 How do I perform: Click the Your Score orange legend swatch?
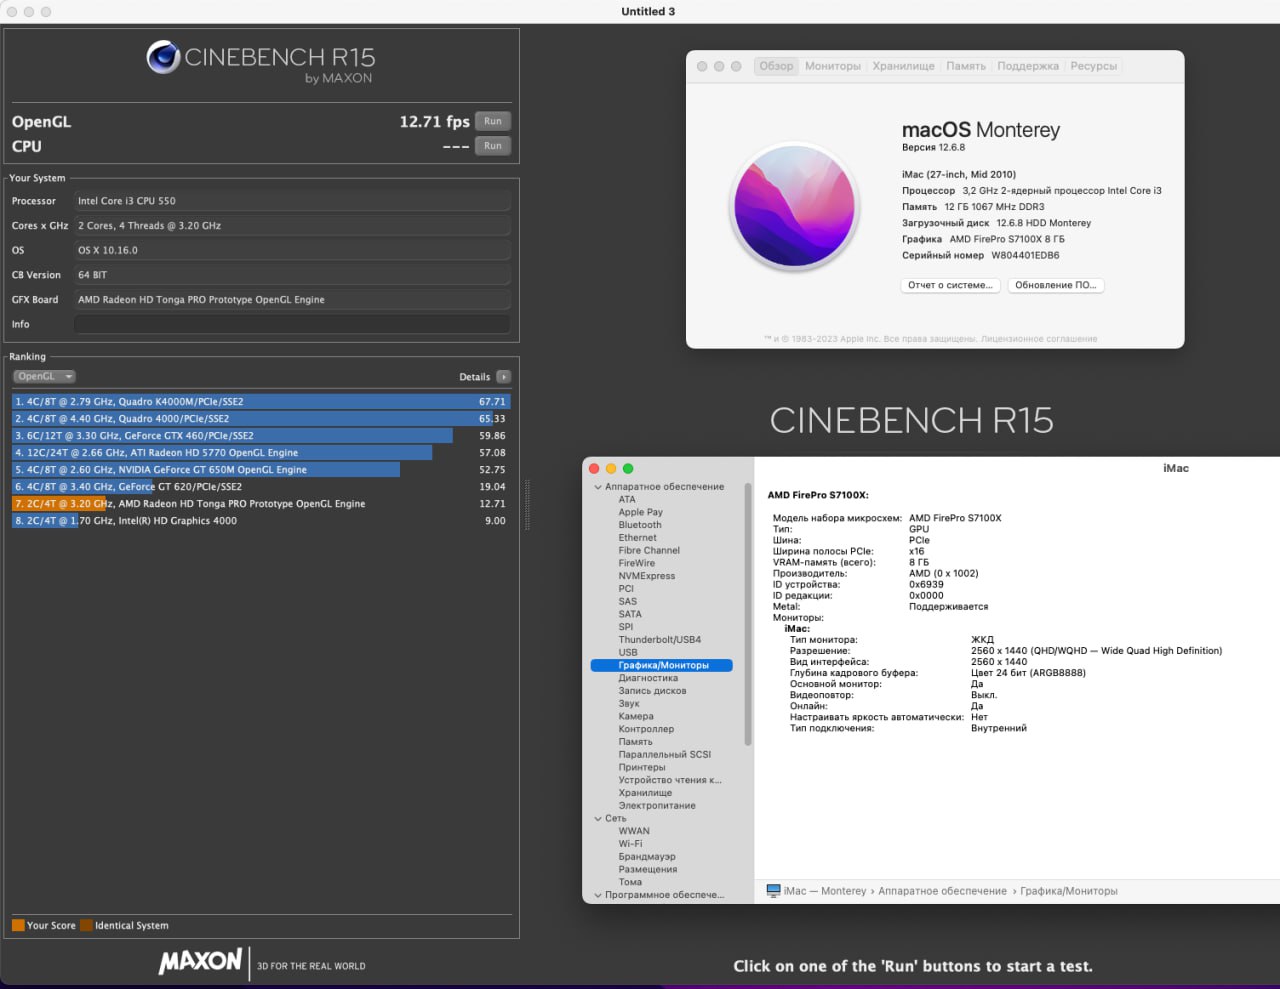[x=18, y=925]
